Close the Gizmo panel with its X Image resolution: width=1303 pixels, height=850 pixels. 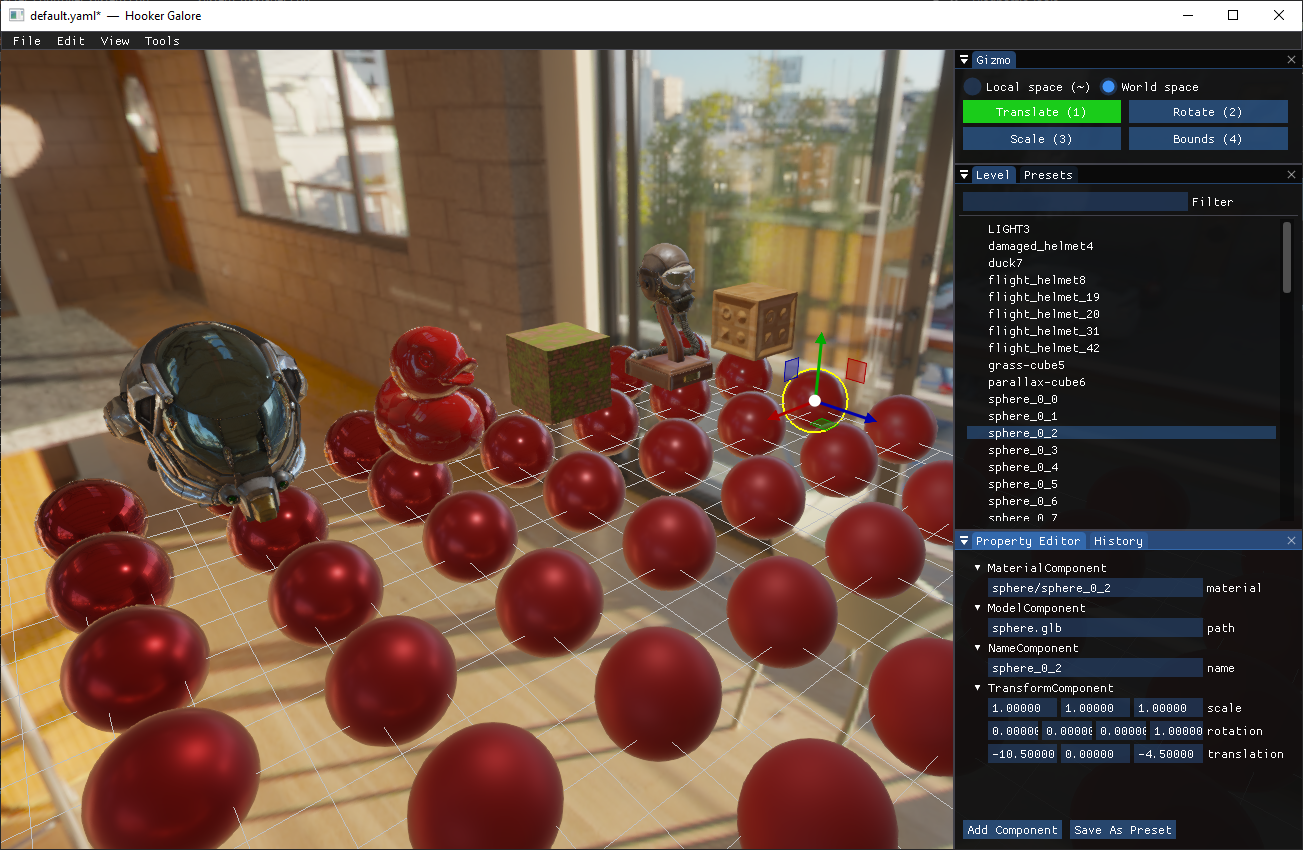(1291, 60)
